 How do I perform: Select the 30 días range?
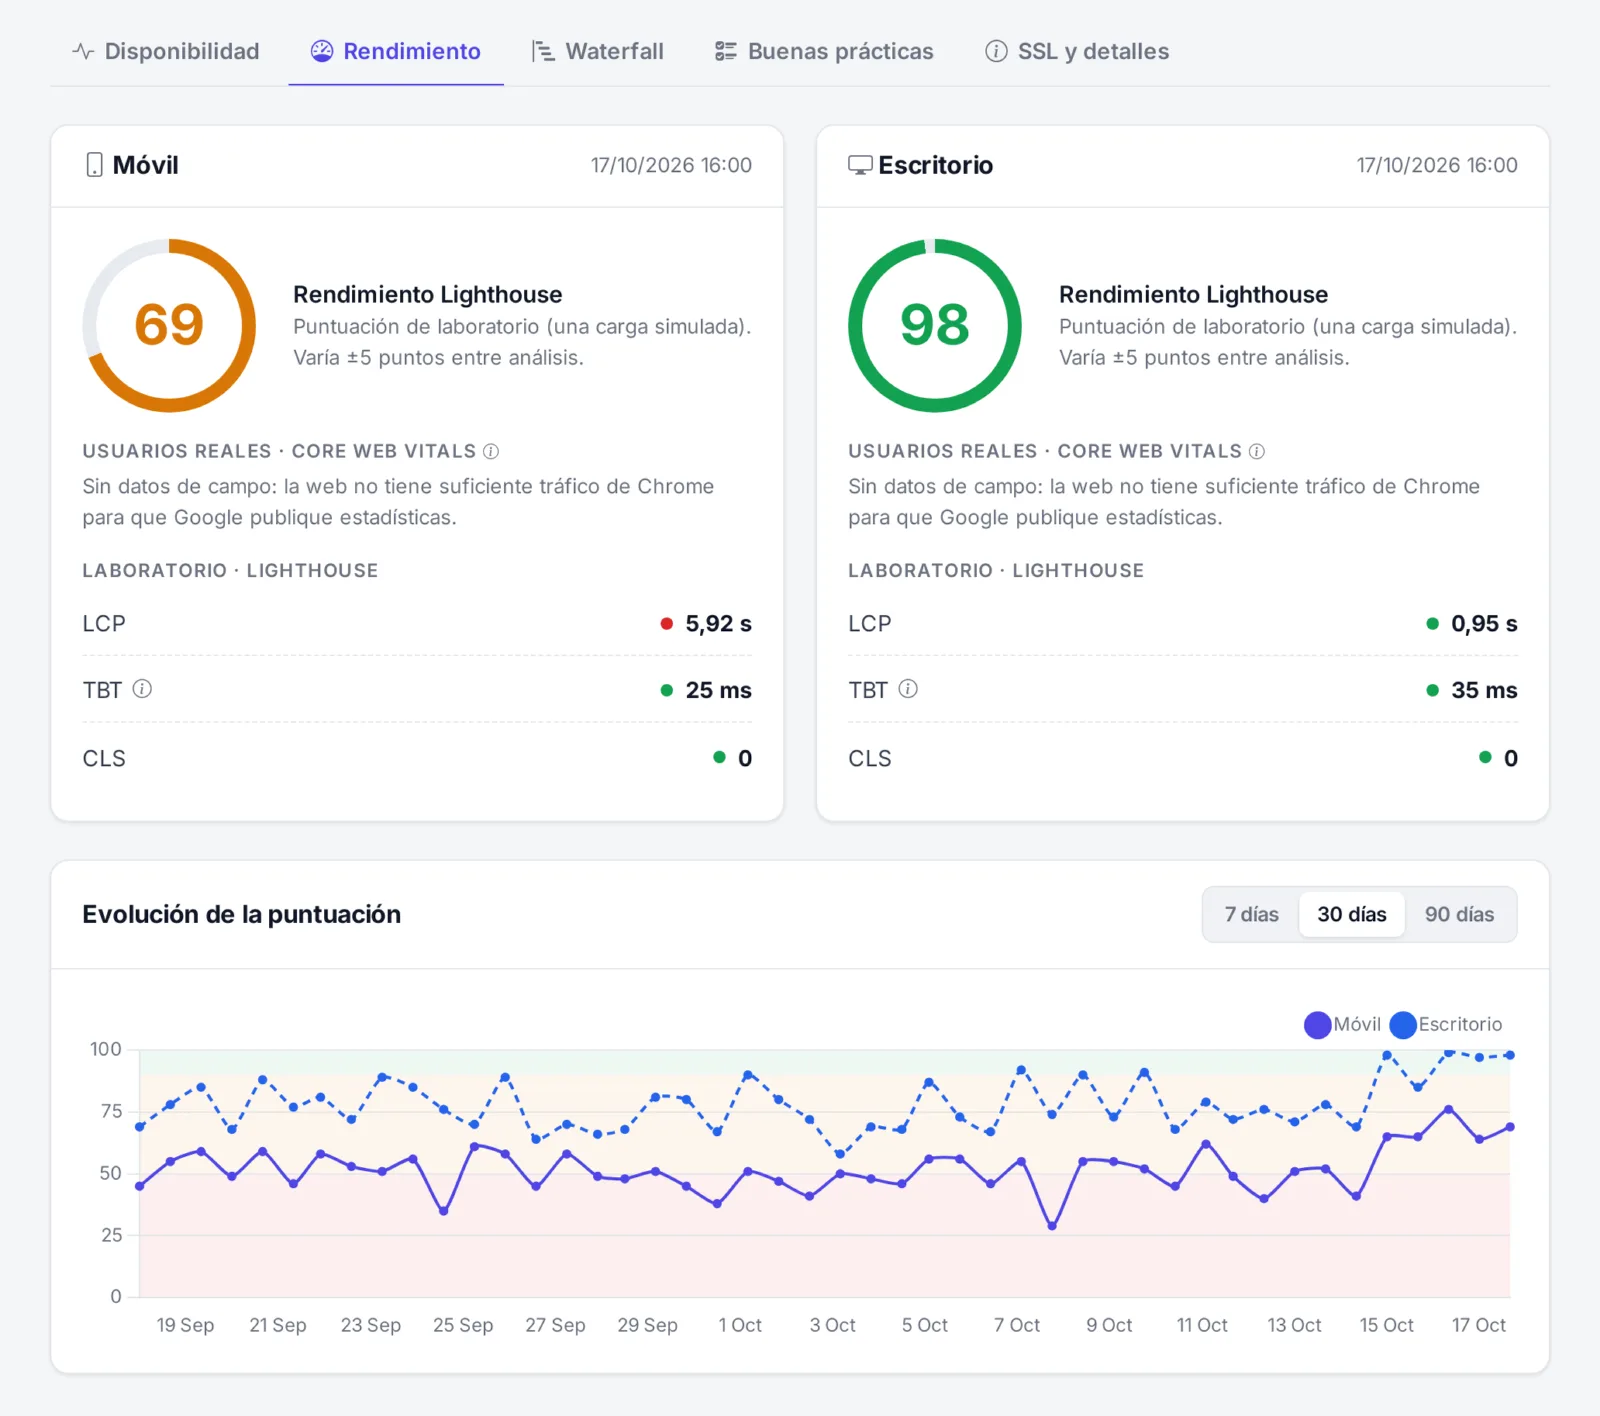click(1352, 914)
